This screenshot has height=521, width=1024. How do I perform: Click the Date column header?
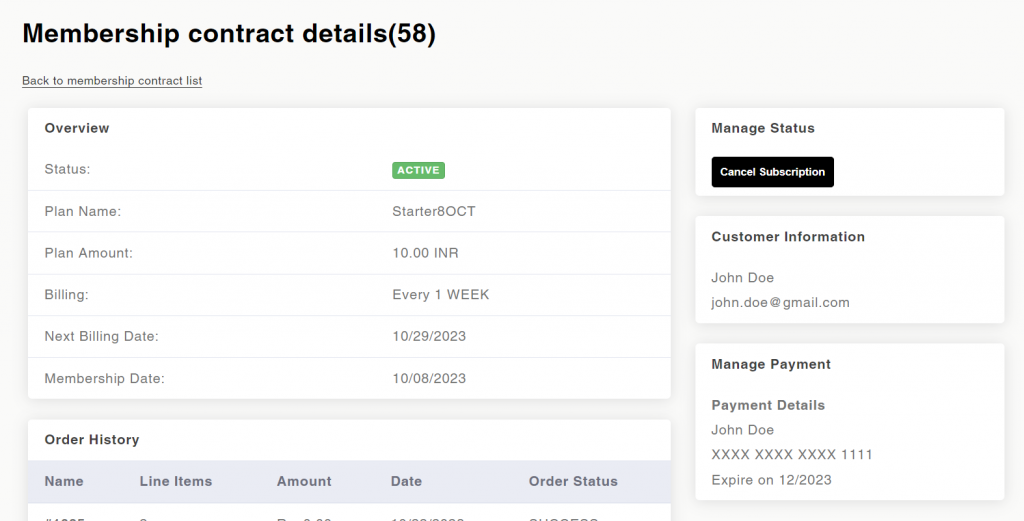(406, 482)
